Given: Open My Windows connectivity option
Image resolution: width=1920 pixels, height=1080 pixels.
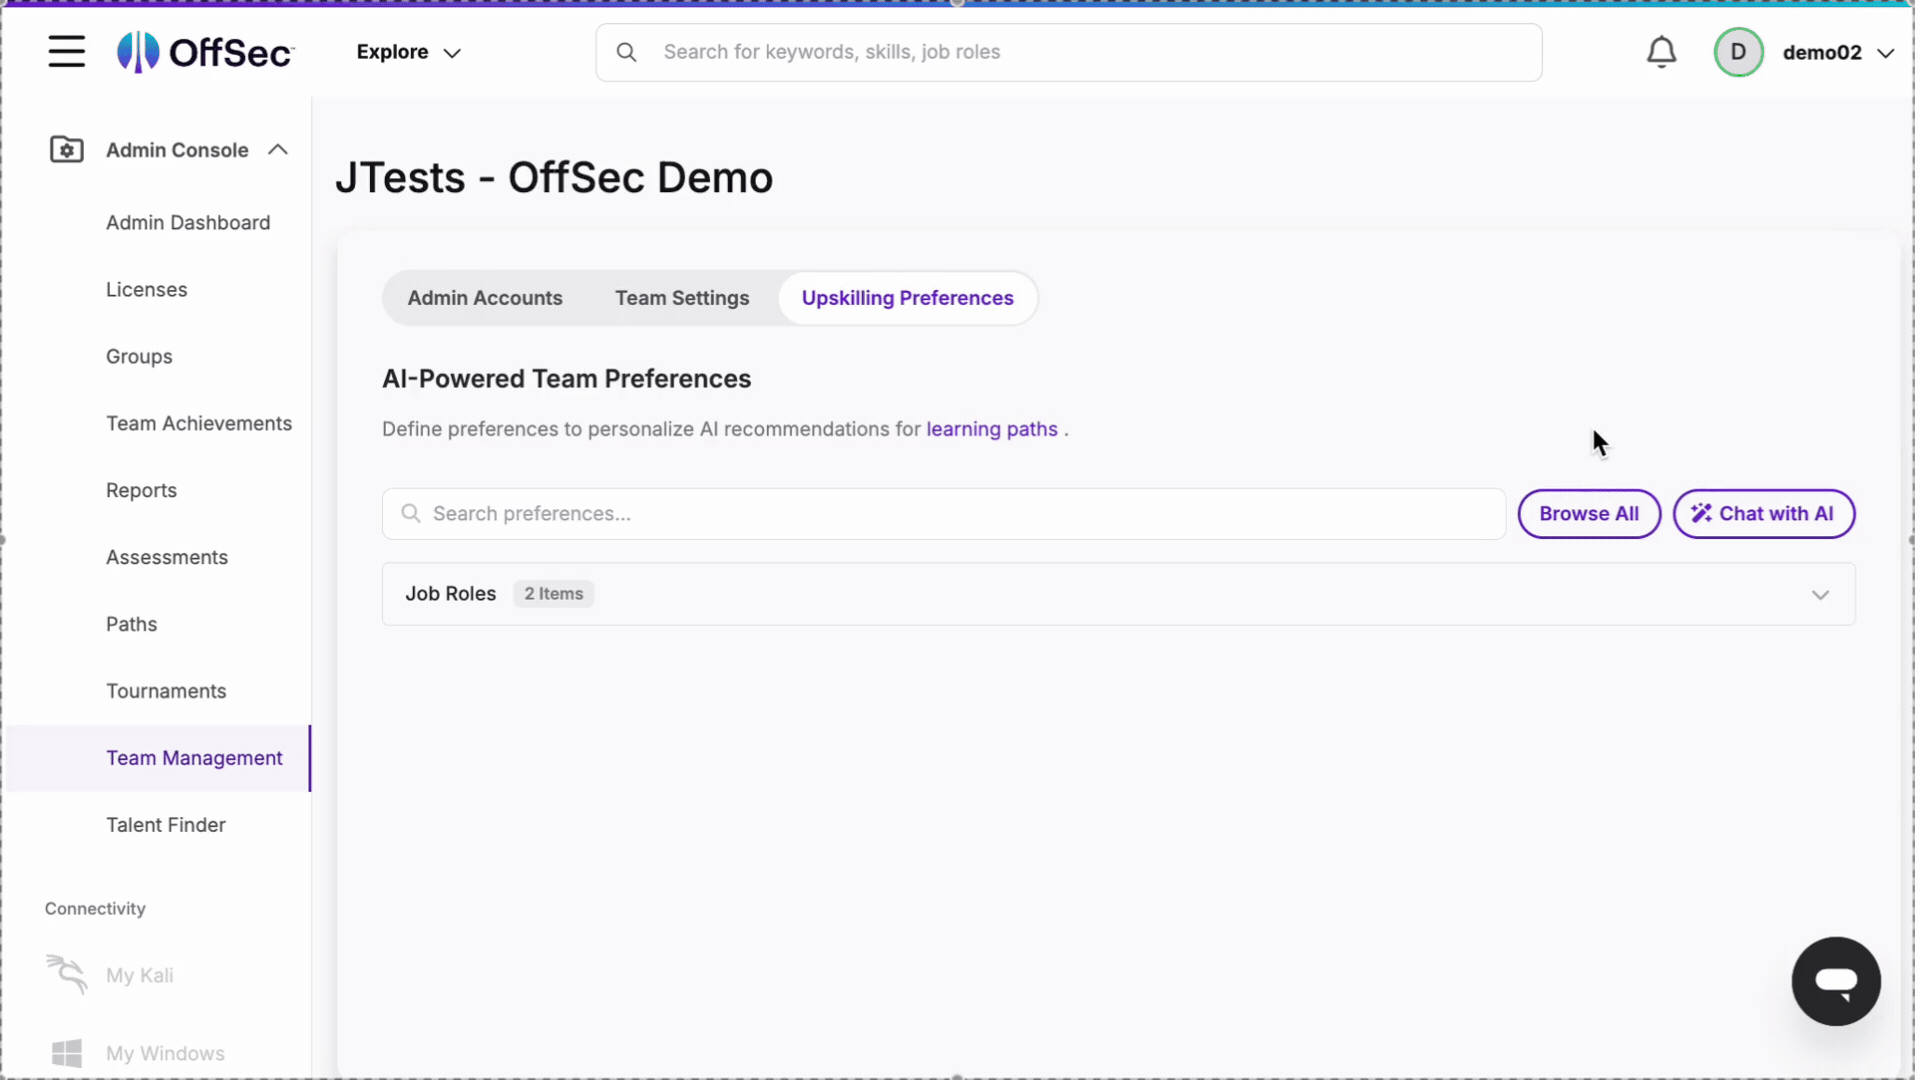Looking at the screenshot, I should [x=164, y=1053].
